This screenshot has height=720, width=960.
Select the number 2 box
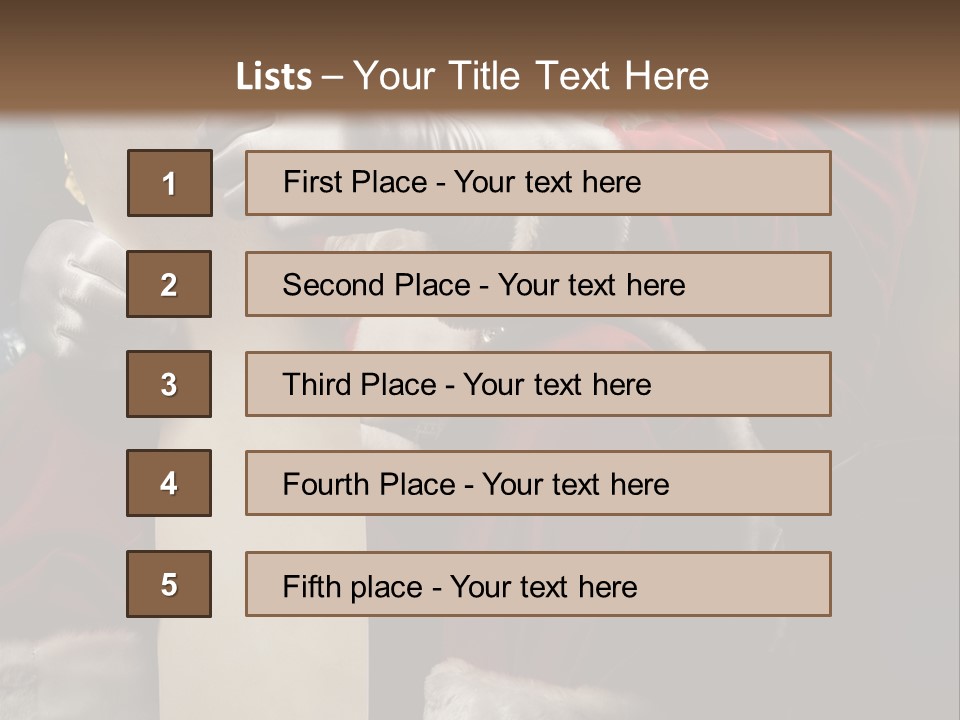[x=169, y=283]
